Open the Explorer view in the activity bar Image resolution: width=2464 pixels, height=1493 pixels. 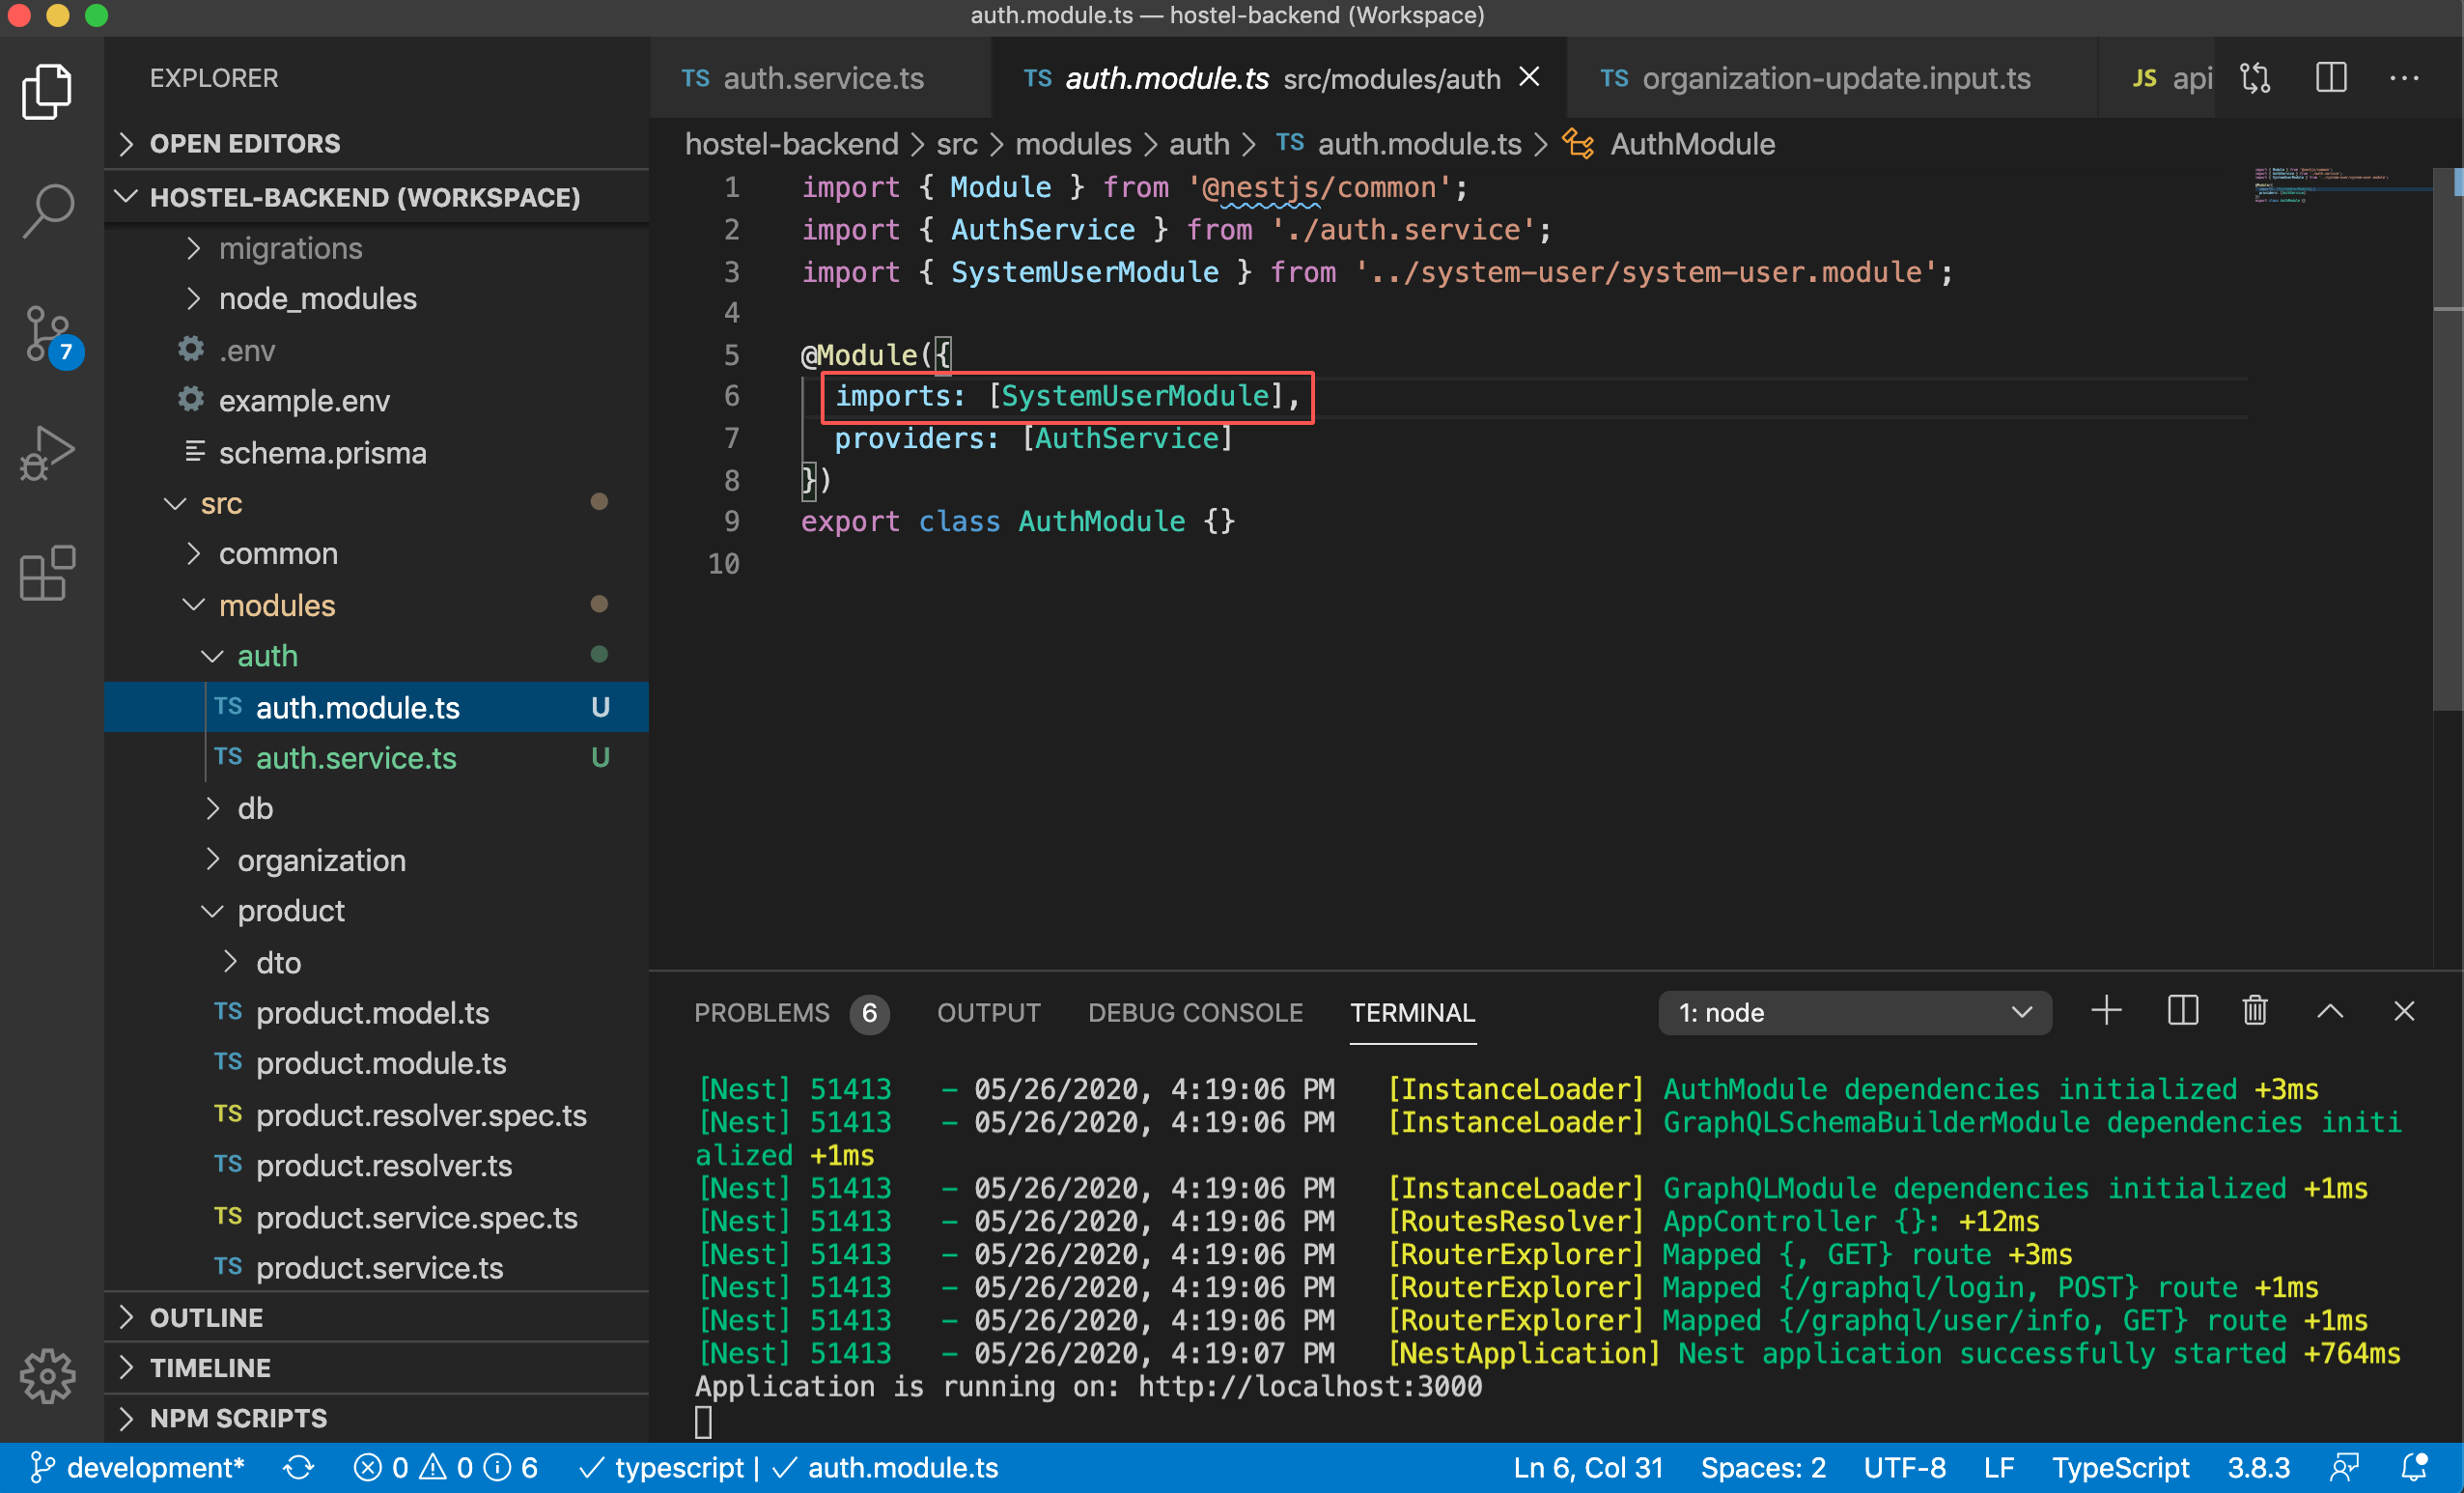click(46, 91)
